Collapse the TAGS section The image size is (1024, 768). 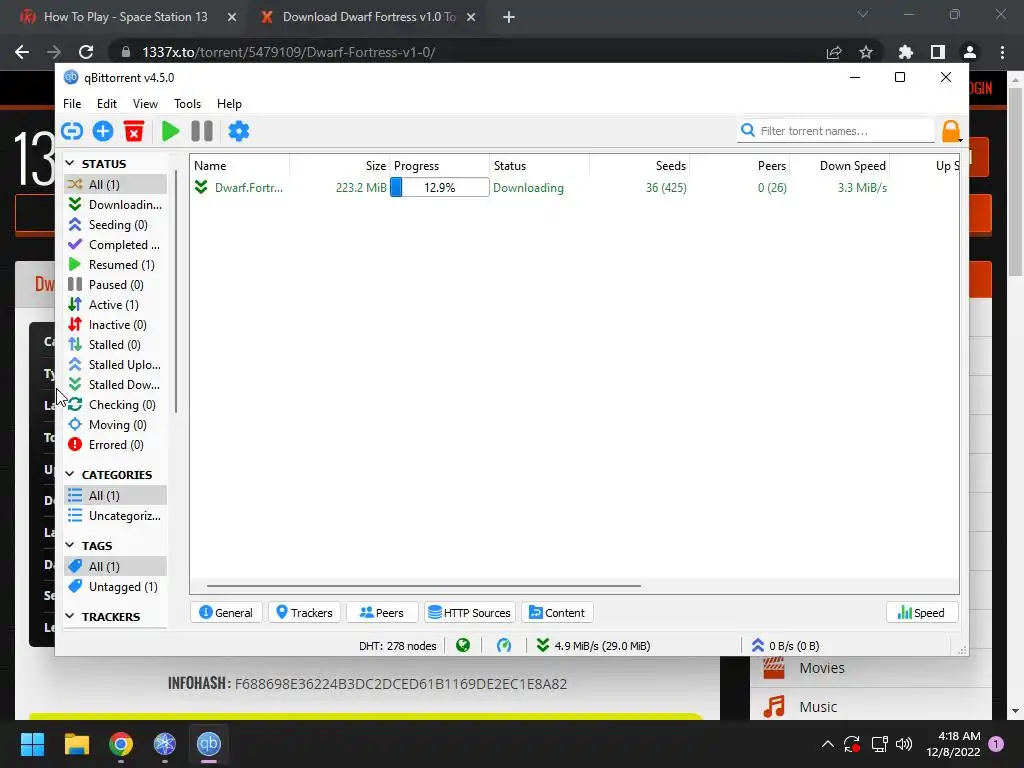pos(70,545)
